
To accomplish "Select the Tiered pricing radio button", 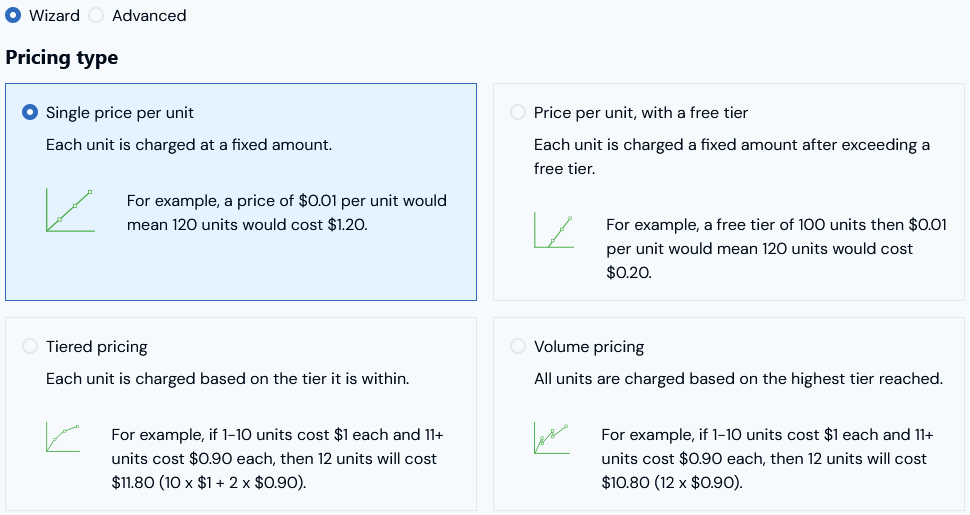I will 30,346.
